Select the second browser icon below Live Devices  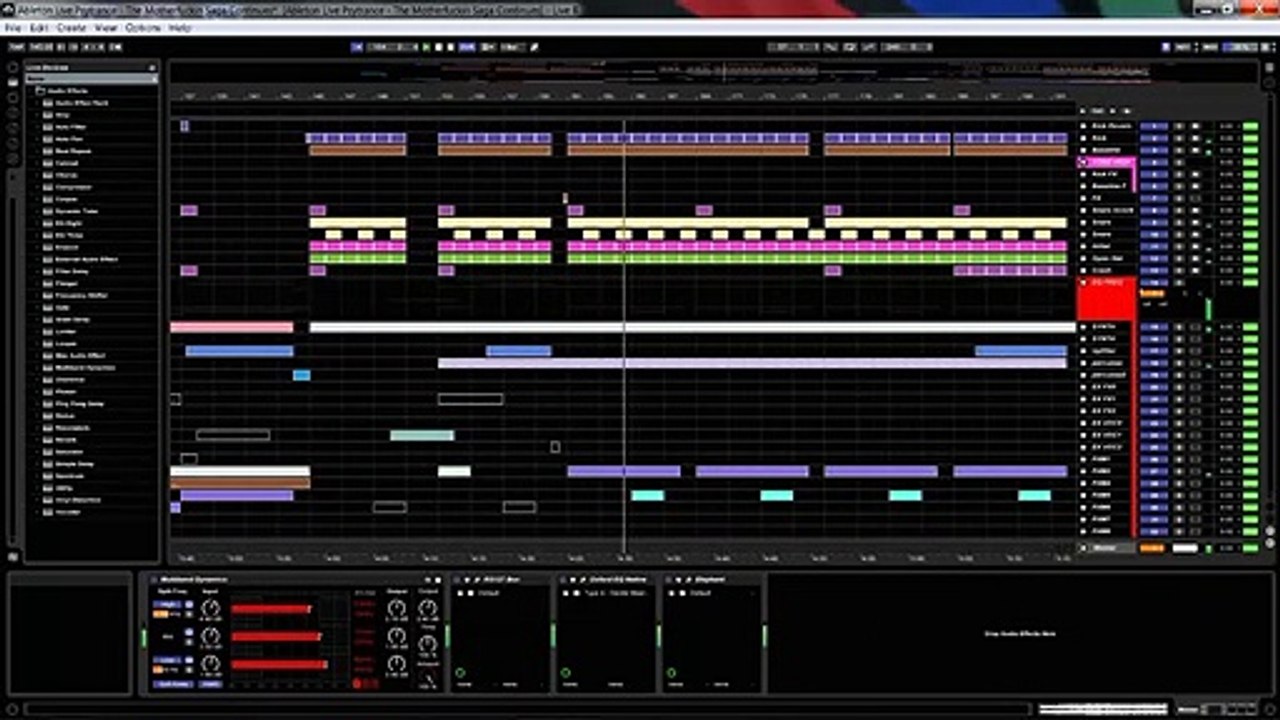click(13, 100)
